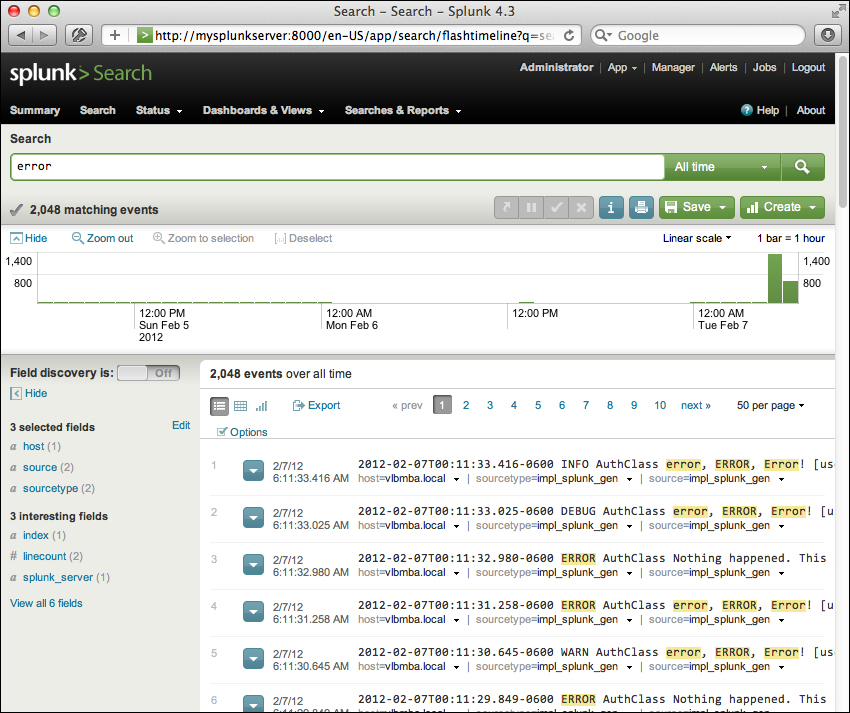
Task: Click the second tall timeline bar
Action: tap(790, 292)
